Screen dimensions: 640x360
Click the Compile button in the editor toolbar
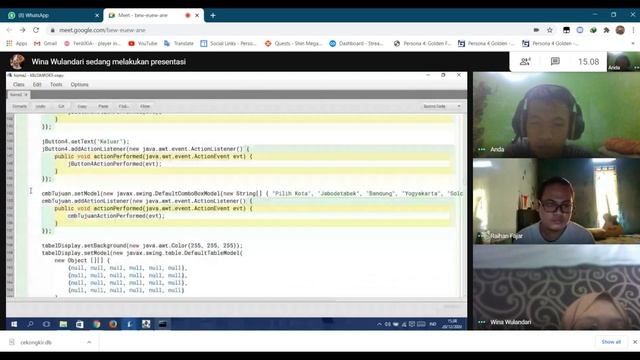tap(19, 106)
